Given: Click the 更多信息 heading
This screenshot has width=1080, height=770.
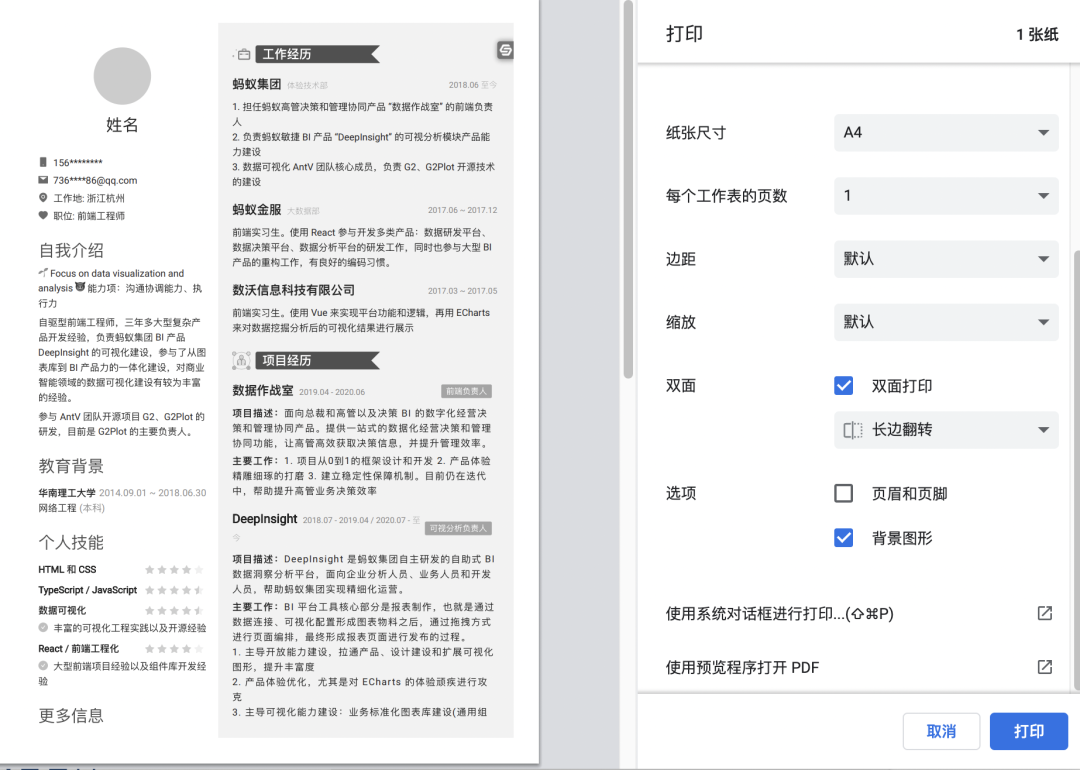Looking at the screenshot, I should pyautogui.click(x=71, y=716).
